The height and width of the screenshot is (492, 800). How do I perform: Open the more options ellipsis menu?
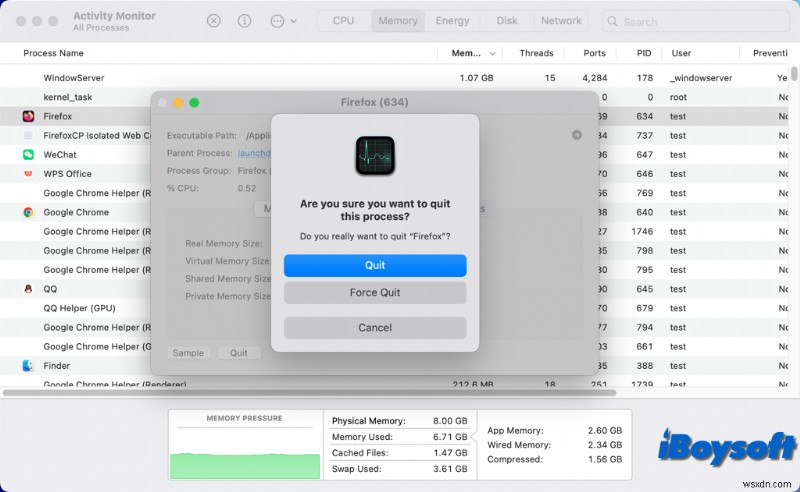[x=283, y=21]
